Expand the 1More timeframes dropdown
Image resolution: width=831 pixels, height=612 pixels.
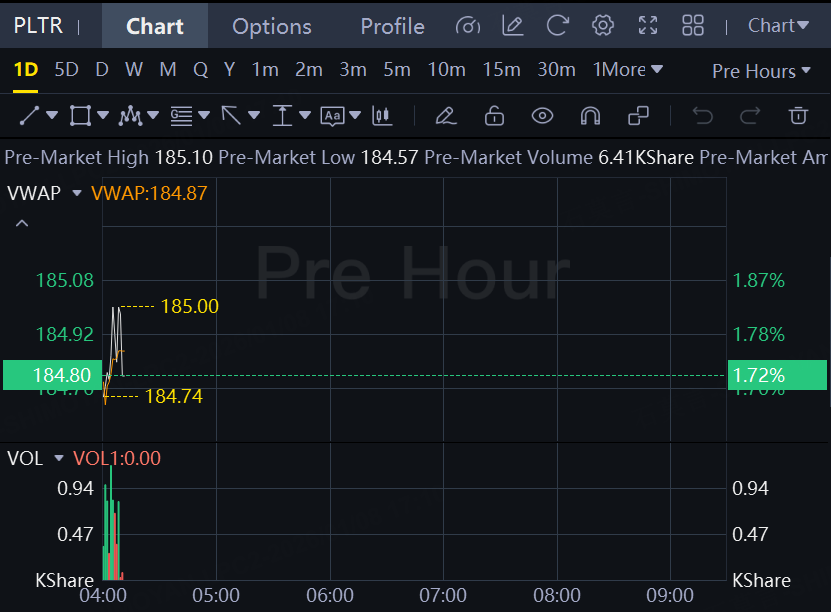pyautogui.click(x=628, y=70)
